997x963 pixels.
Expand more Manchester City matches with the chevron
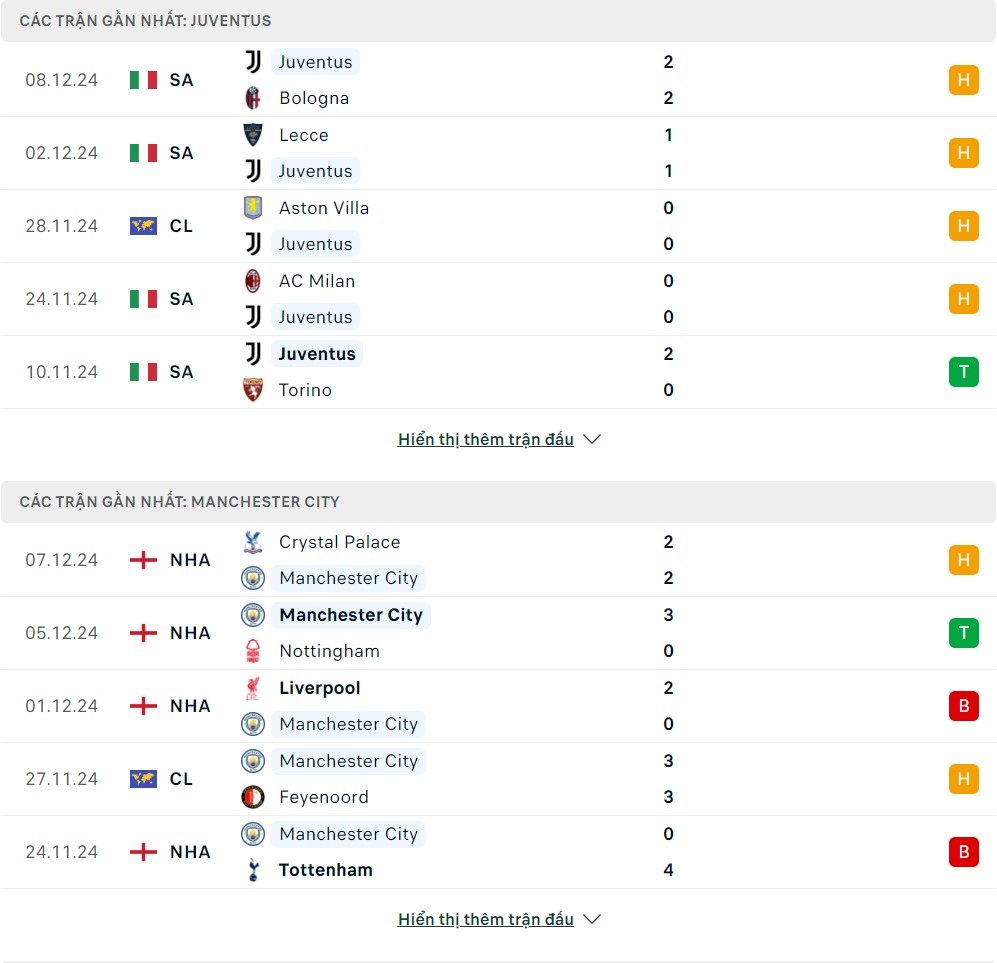[x=592, y=919]
